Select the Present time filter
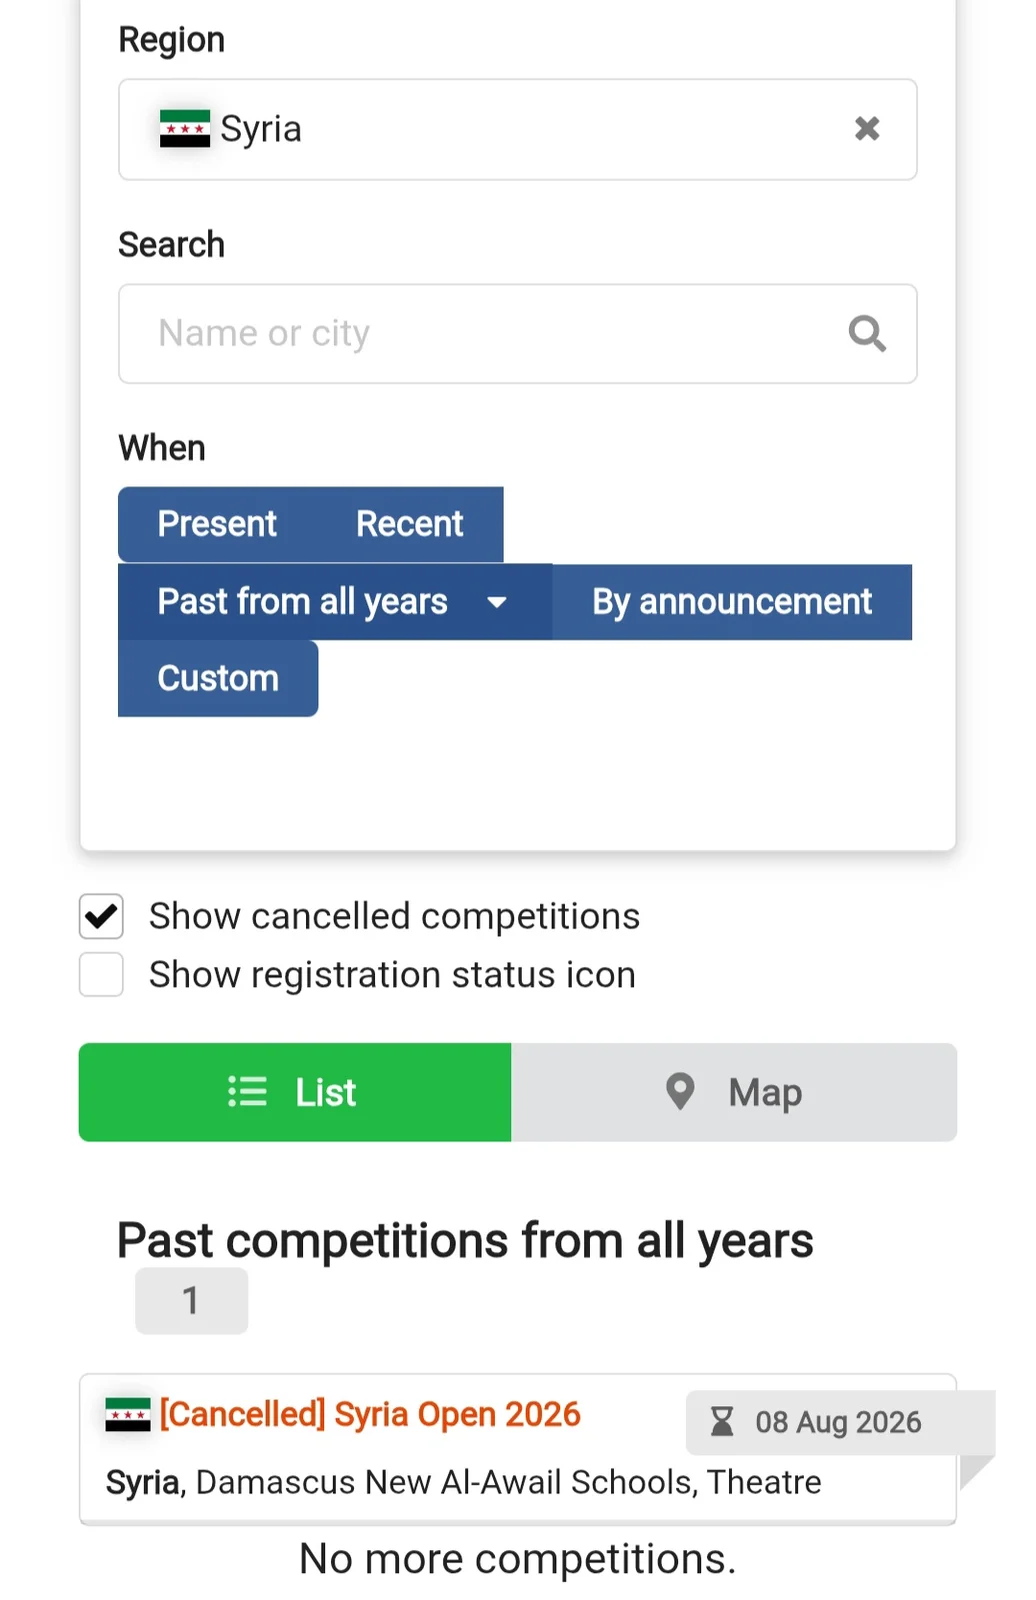 (217, 524)
